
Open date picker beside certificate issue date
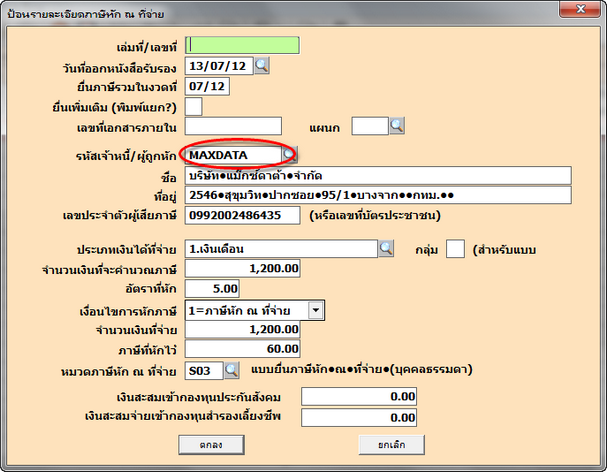[x=262, y=66]
